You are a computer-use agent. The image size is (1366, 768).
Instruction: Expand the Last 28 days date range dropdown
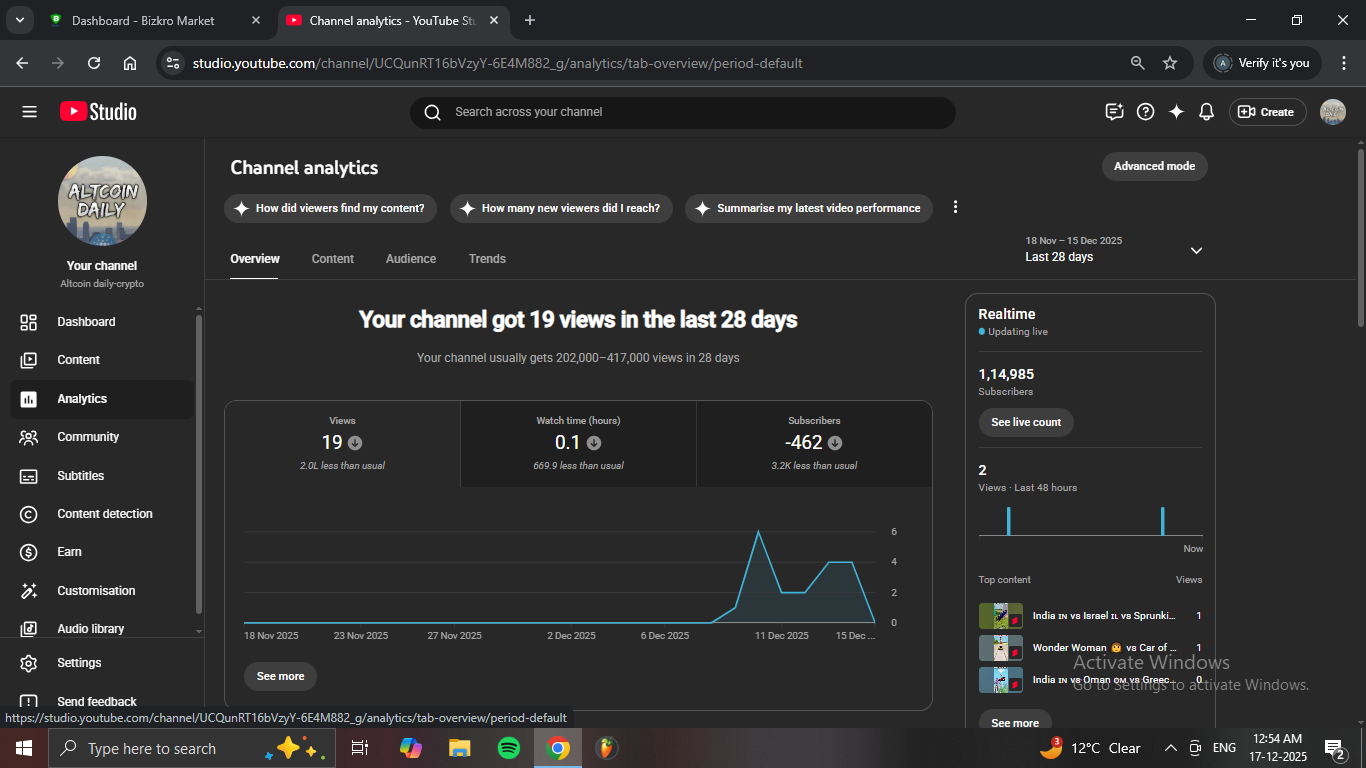click(1196, 250)
